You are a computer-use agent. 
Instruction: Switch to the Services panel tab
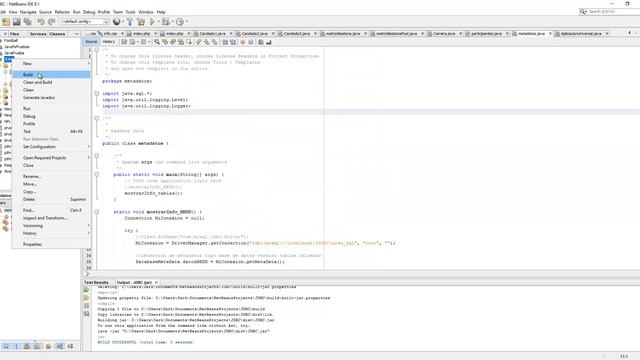click(x=38, y=34)
